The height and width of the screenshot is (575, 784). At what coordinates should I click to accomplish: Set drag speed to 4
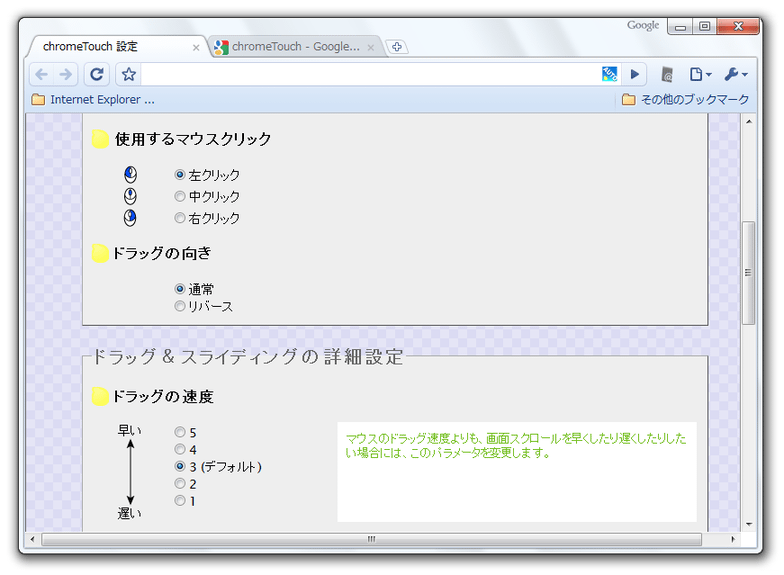[x=180, y=449]
